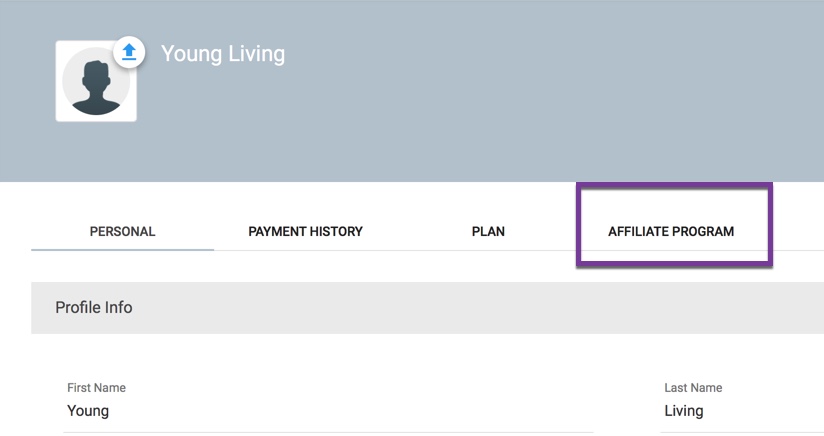824x436 pixels.
Task: Click the Young Living profile name heading
Action: coord(223,54)
